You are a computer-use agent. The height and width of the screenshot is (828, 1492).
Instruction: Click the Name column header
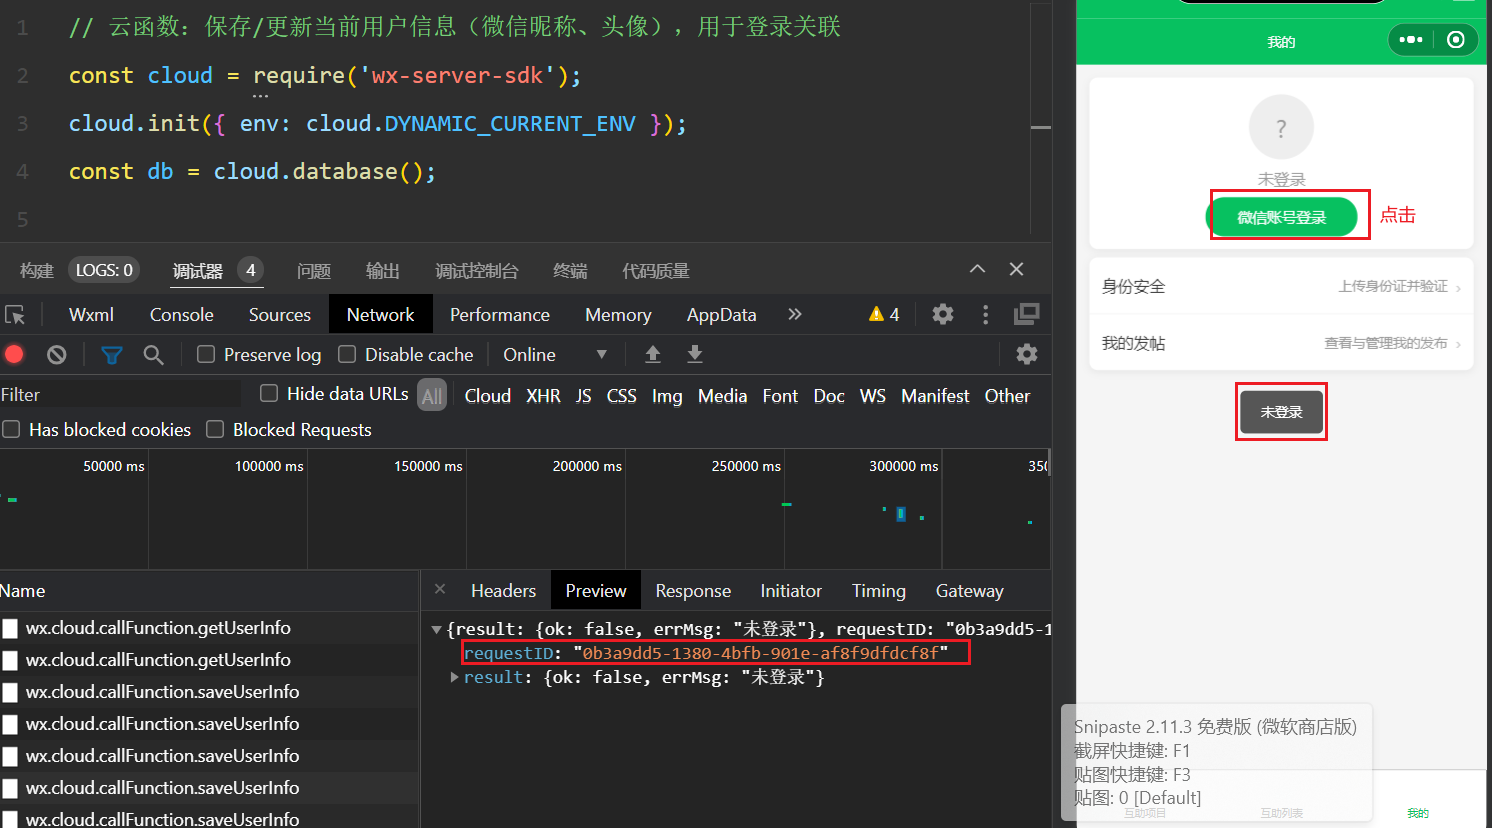210,591
